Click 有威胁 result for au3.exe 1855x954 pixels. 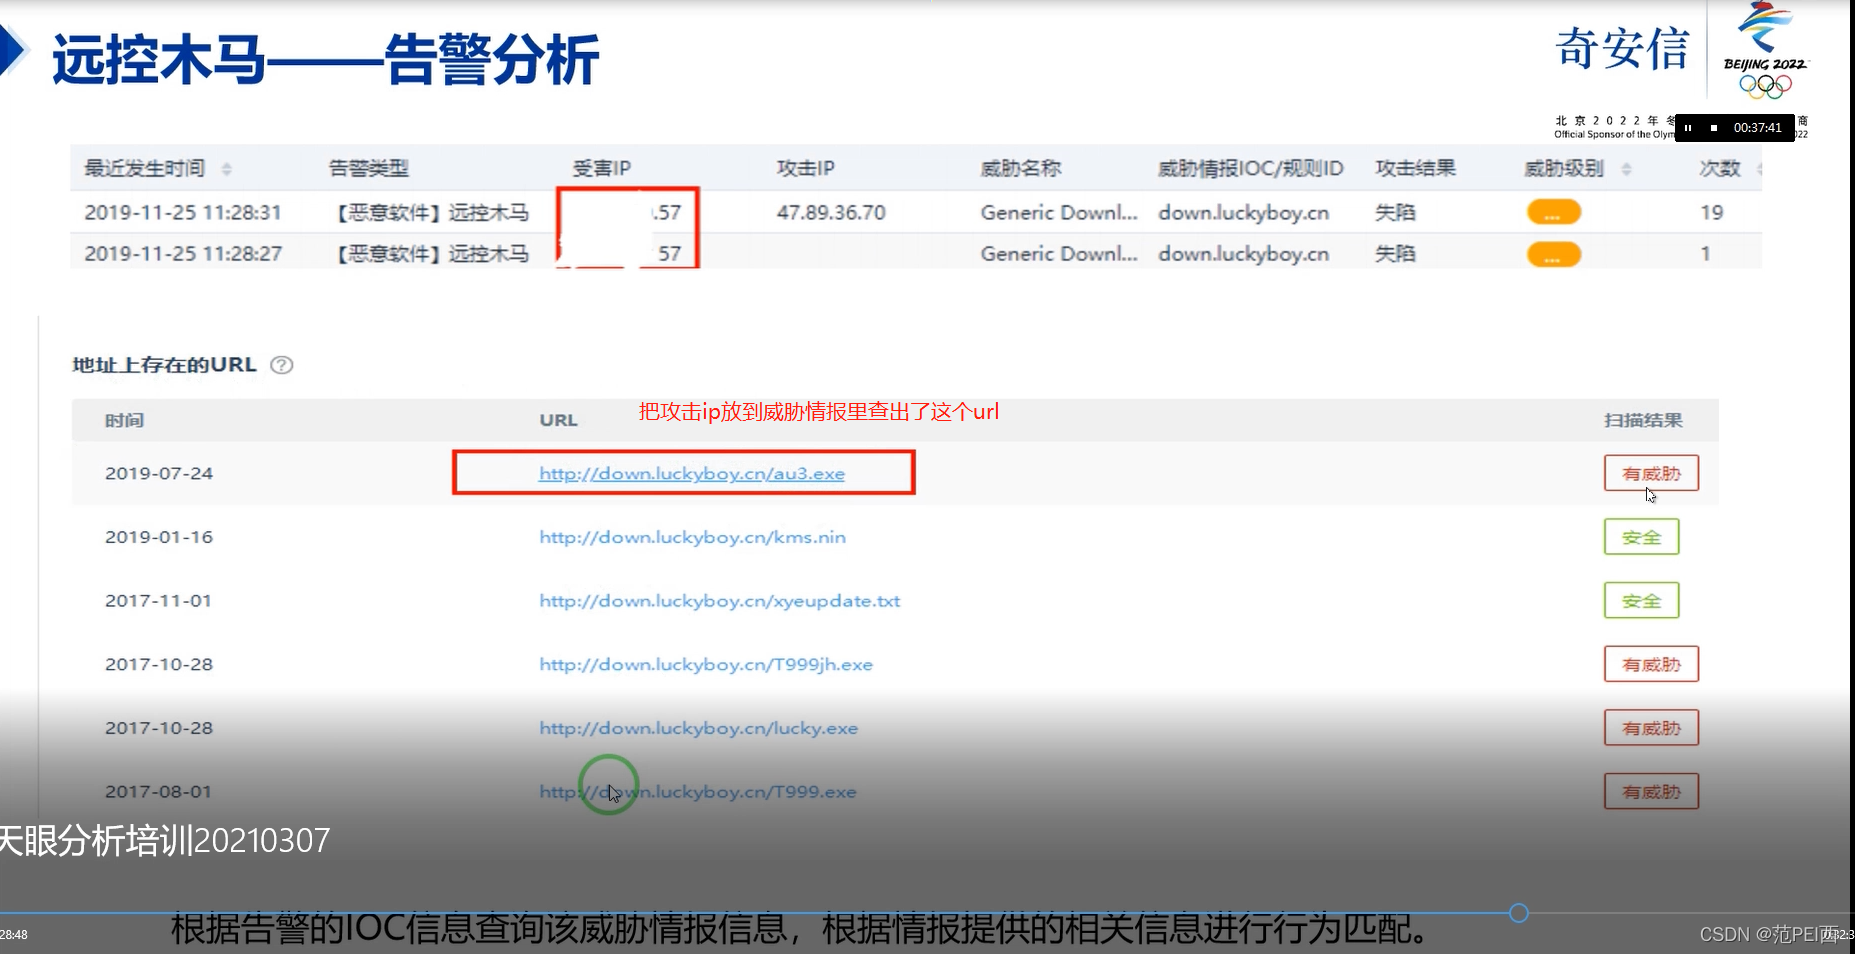point(1651,473)
